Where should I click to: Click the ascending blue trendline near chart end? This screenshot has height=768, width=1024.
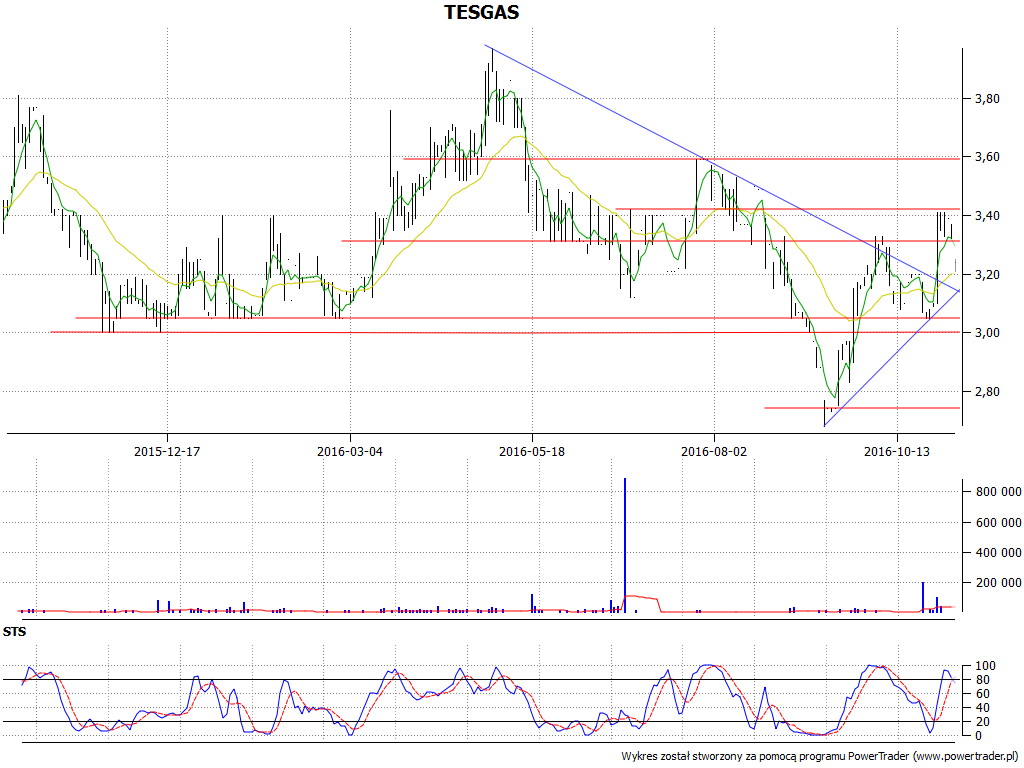coord(892,359)
